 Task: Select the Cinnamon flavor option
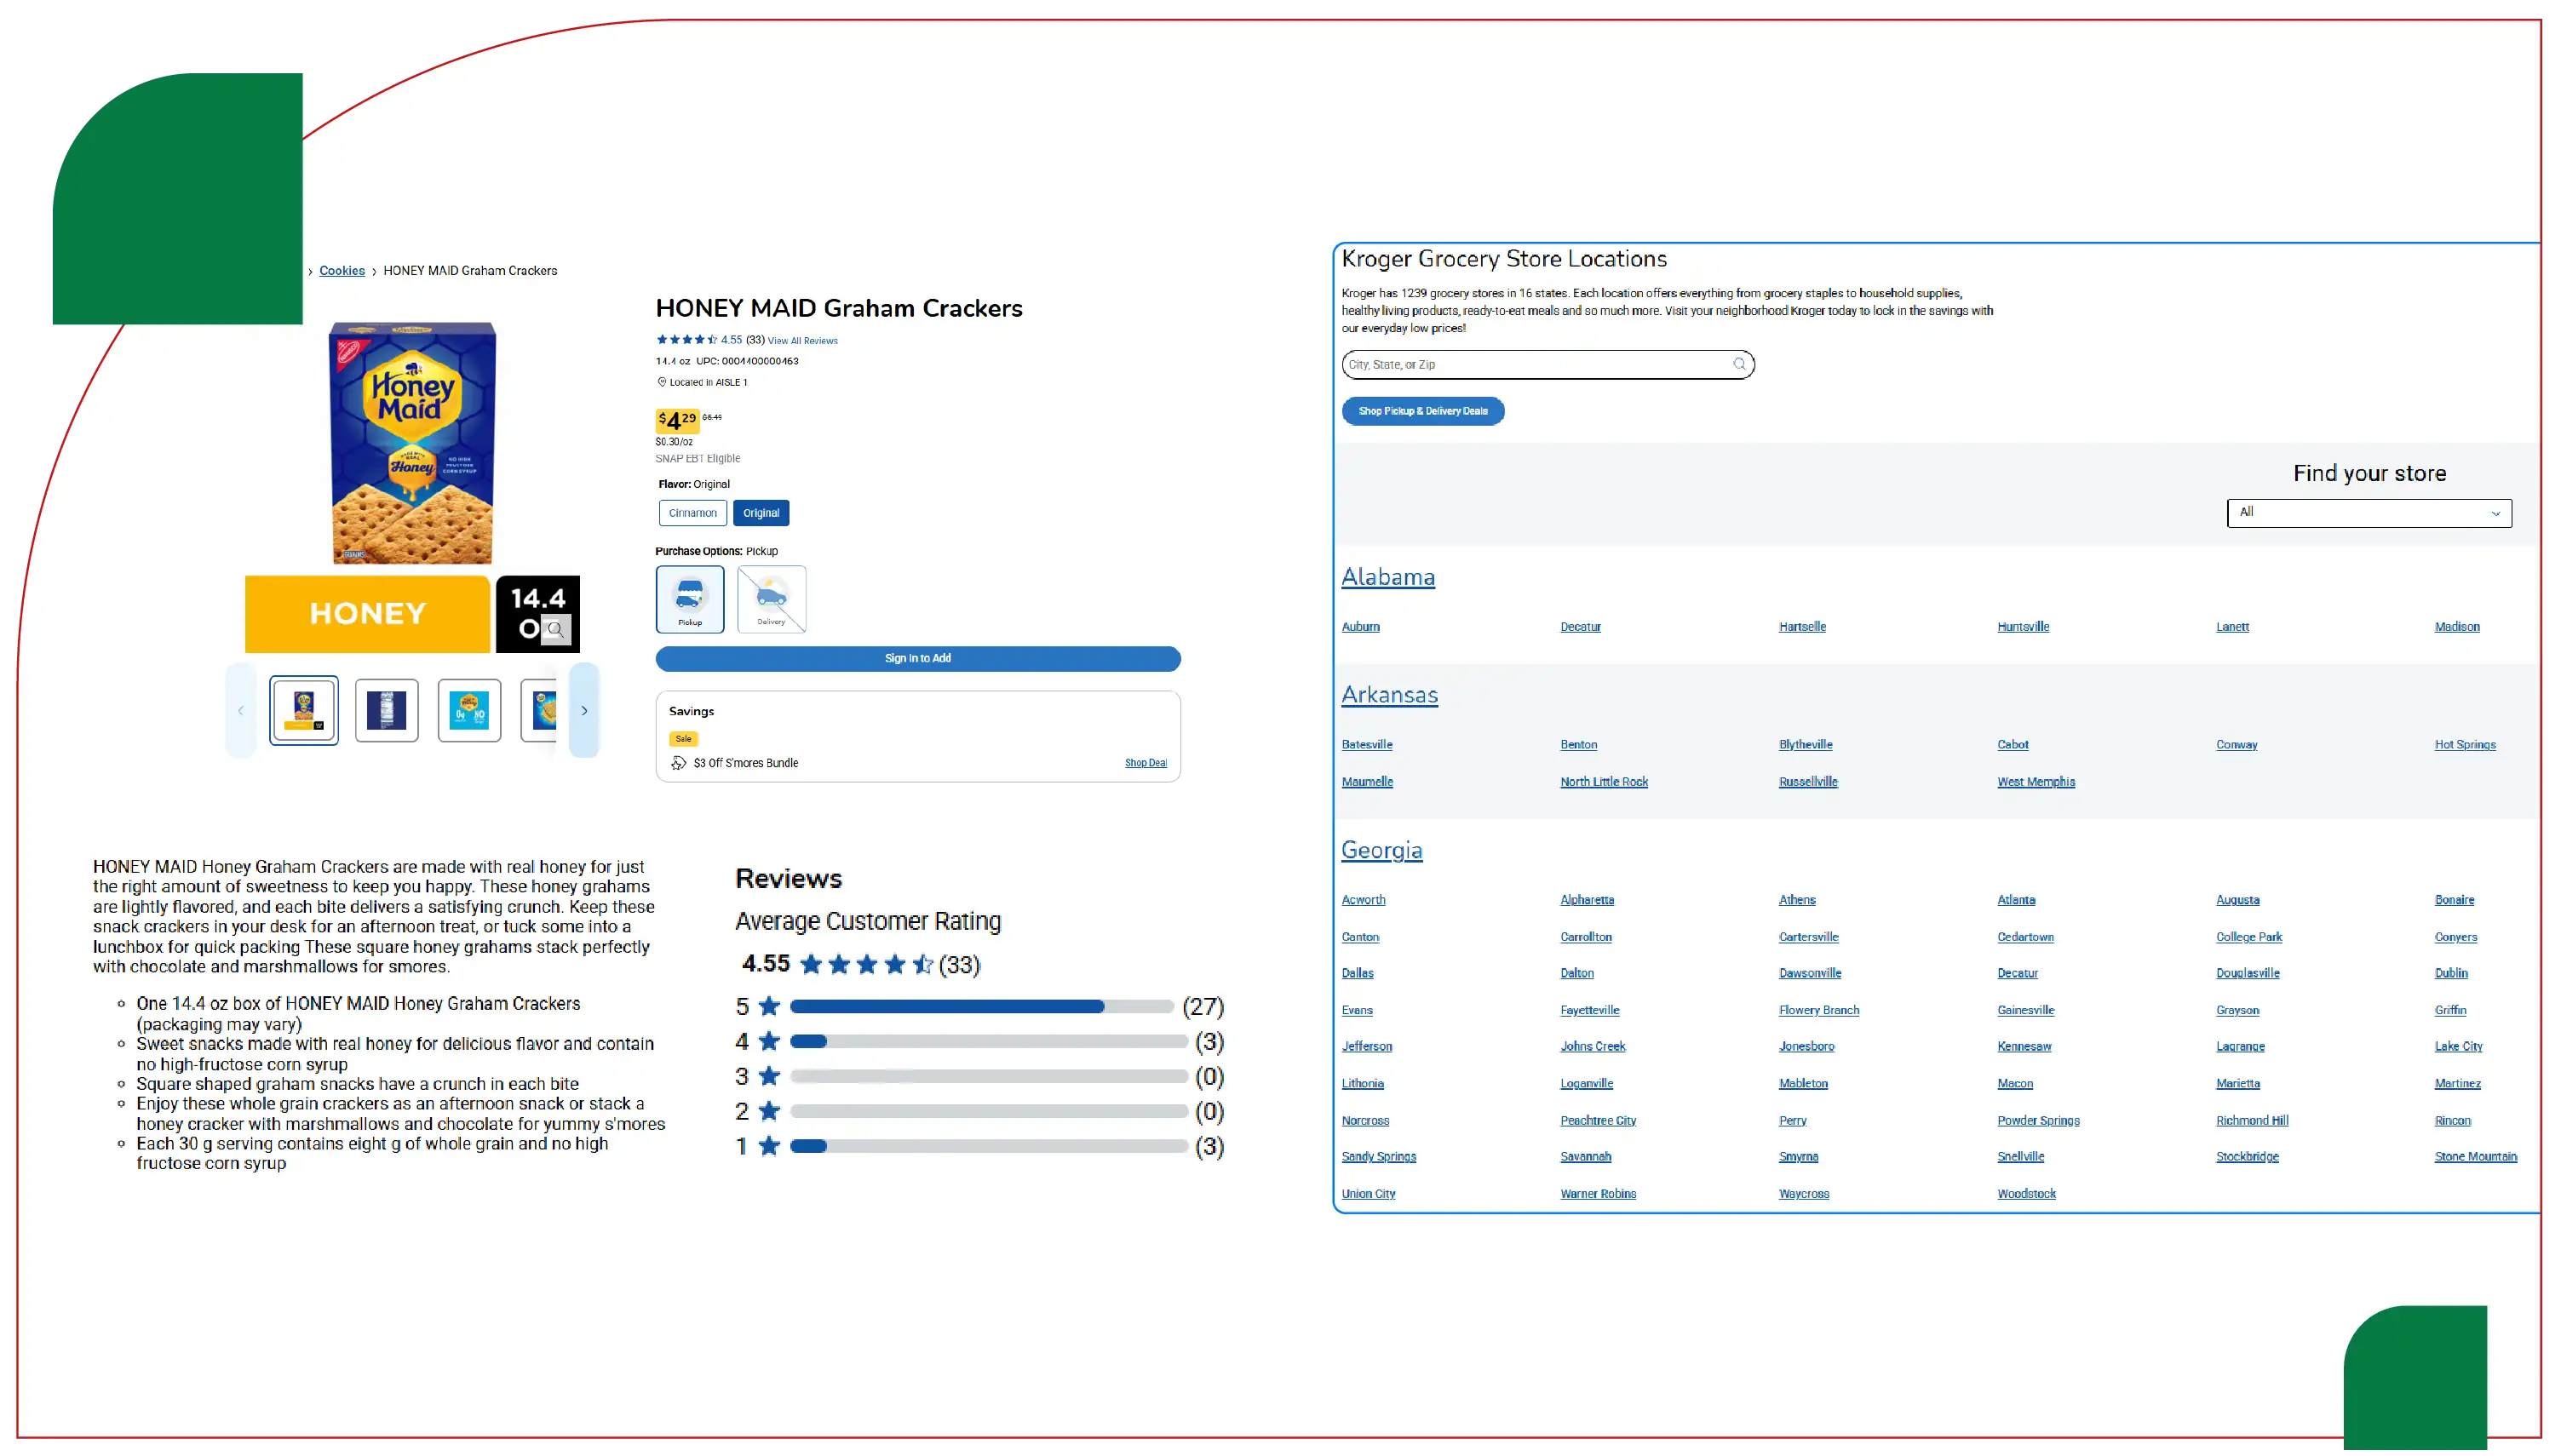tap(692, 513)
